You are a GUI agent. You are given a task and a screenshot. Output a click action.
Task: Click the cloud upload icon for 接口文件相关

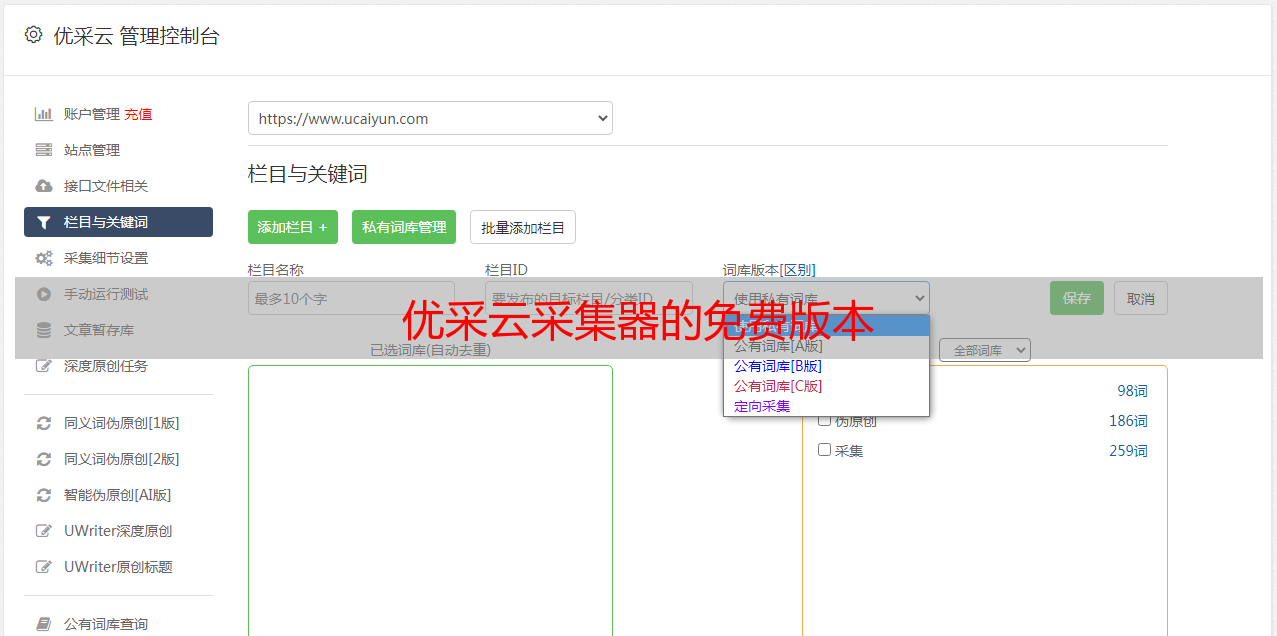coord(44,186)
